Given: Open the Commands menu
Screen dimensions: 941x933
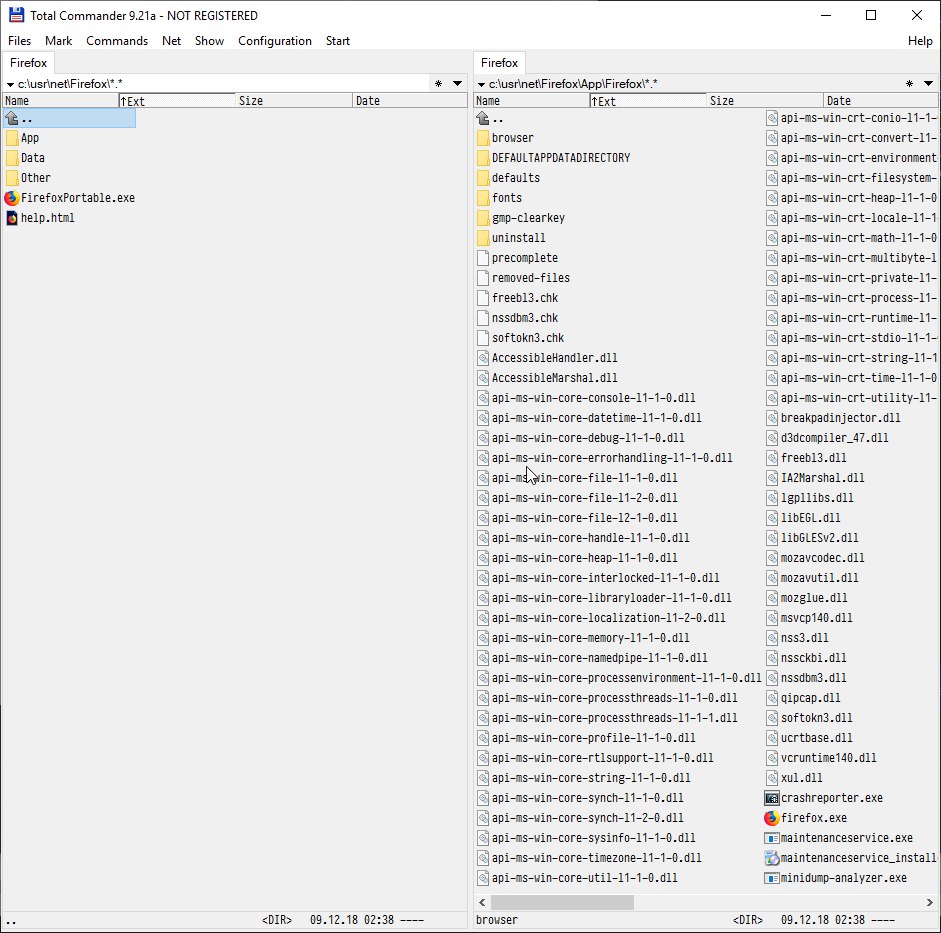Looking at the screenshot, I should [117, 41].
